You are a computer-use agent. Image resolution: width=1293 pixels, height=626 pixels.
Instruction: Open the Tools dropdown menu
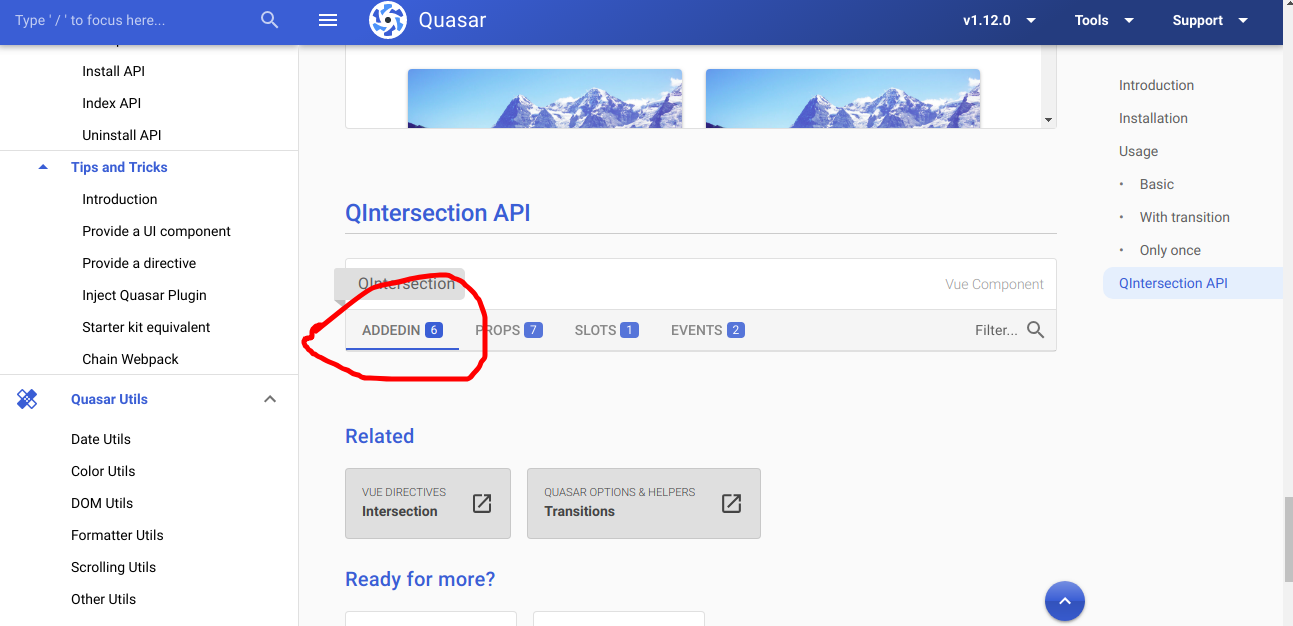pos(1104,20)
